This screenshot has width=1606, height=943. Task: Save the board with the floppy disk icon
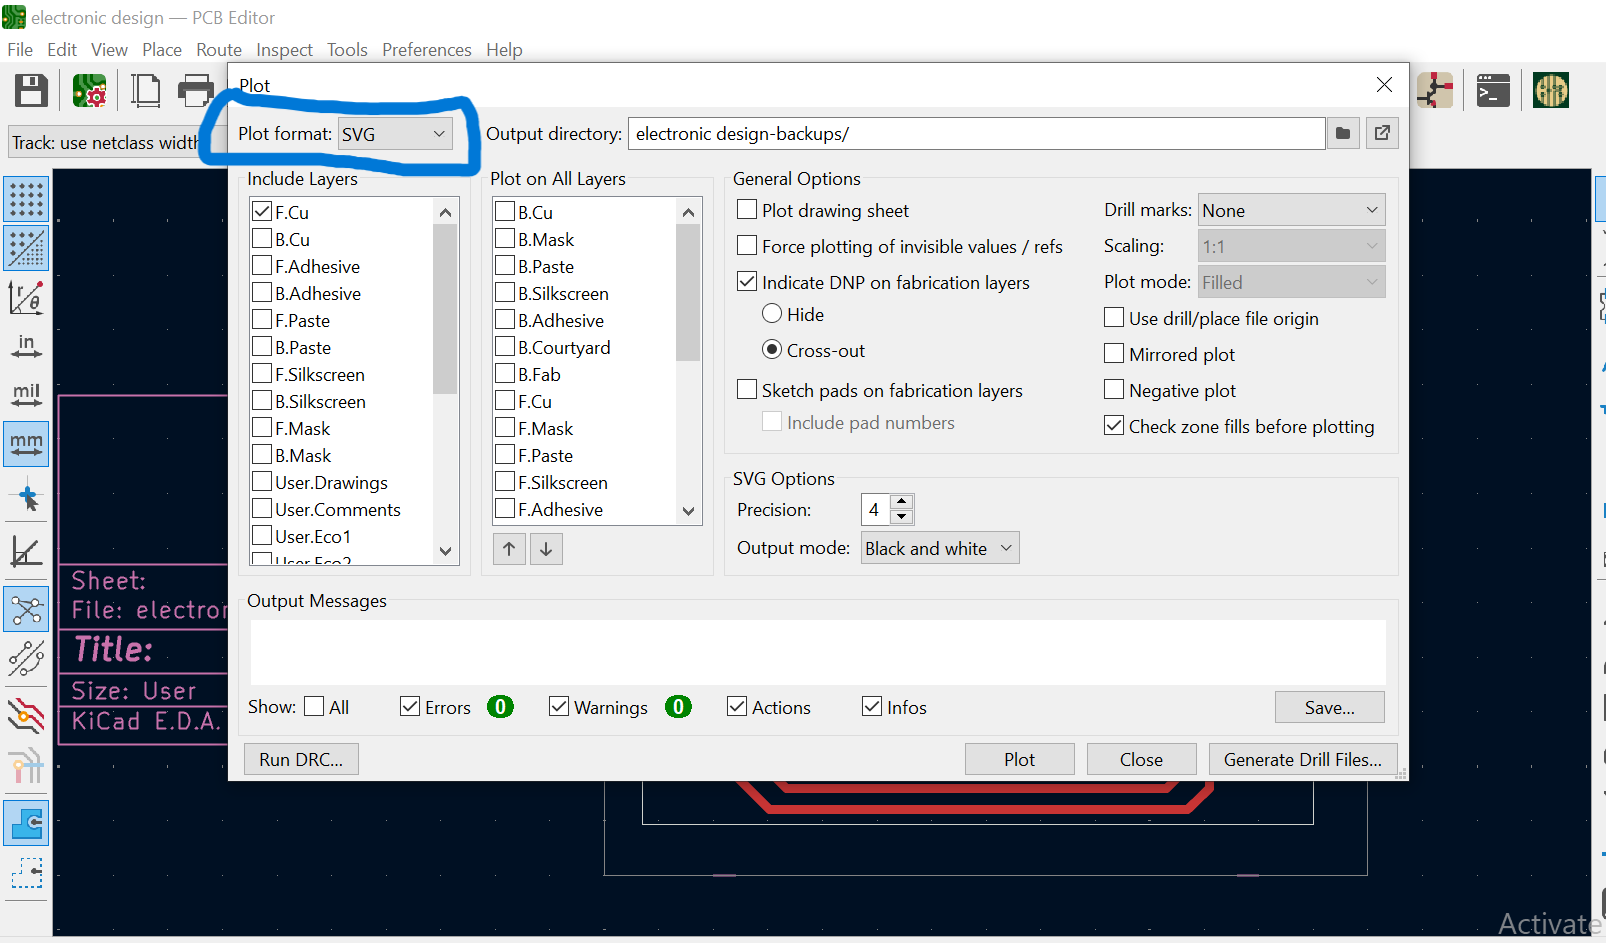pos(31,91)
